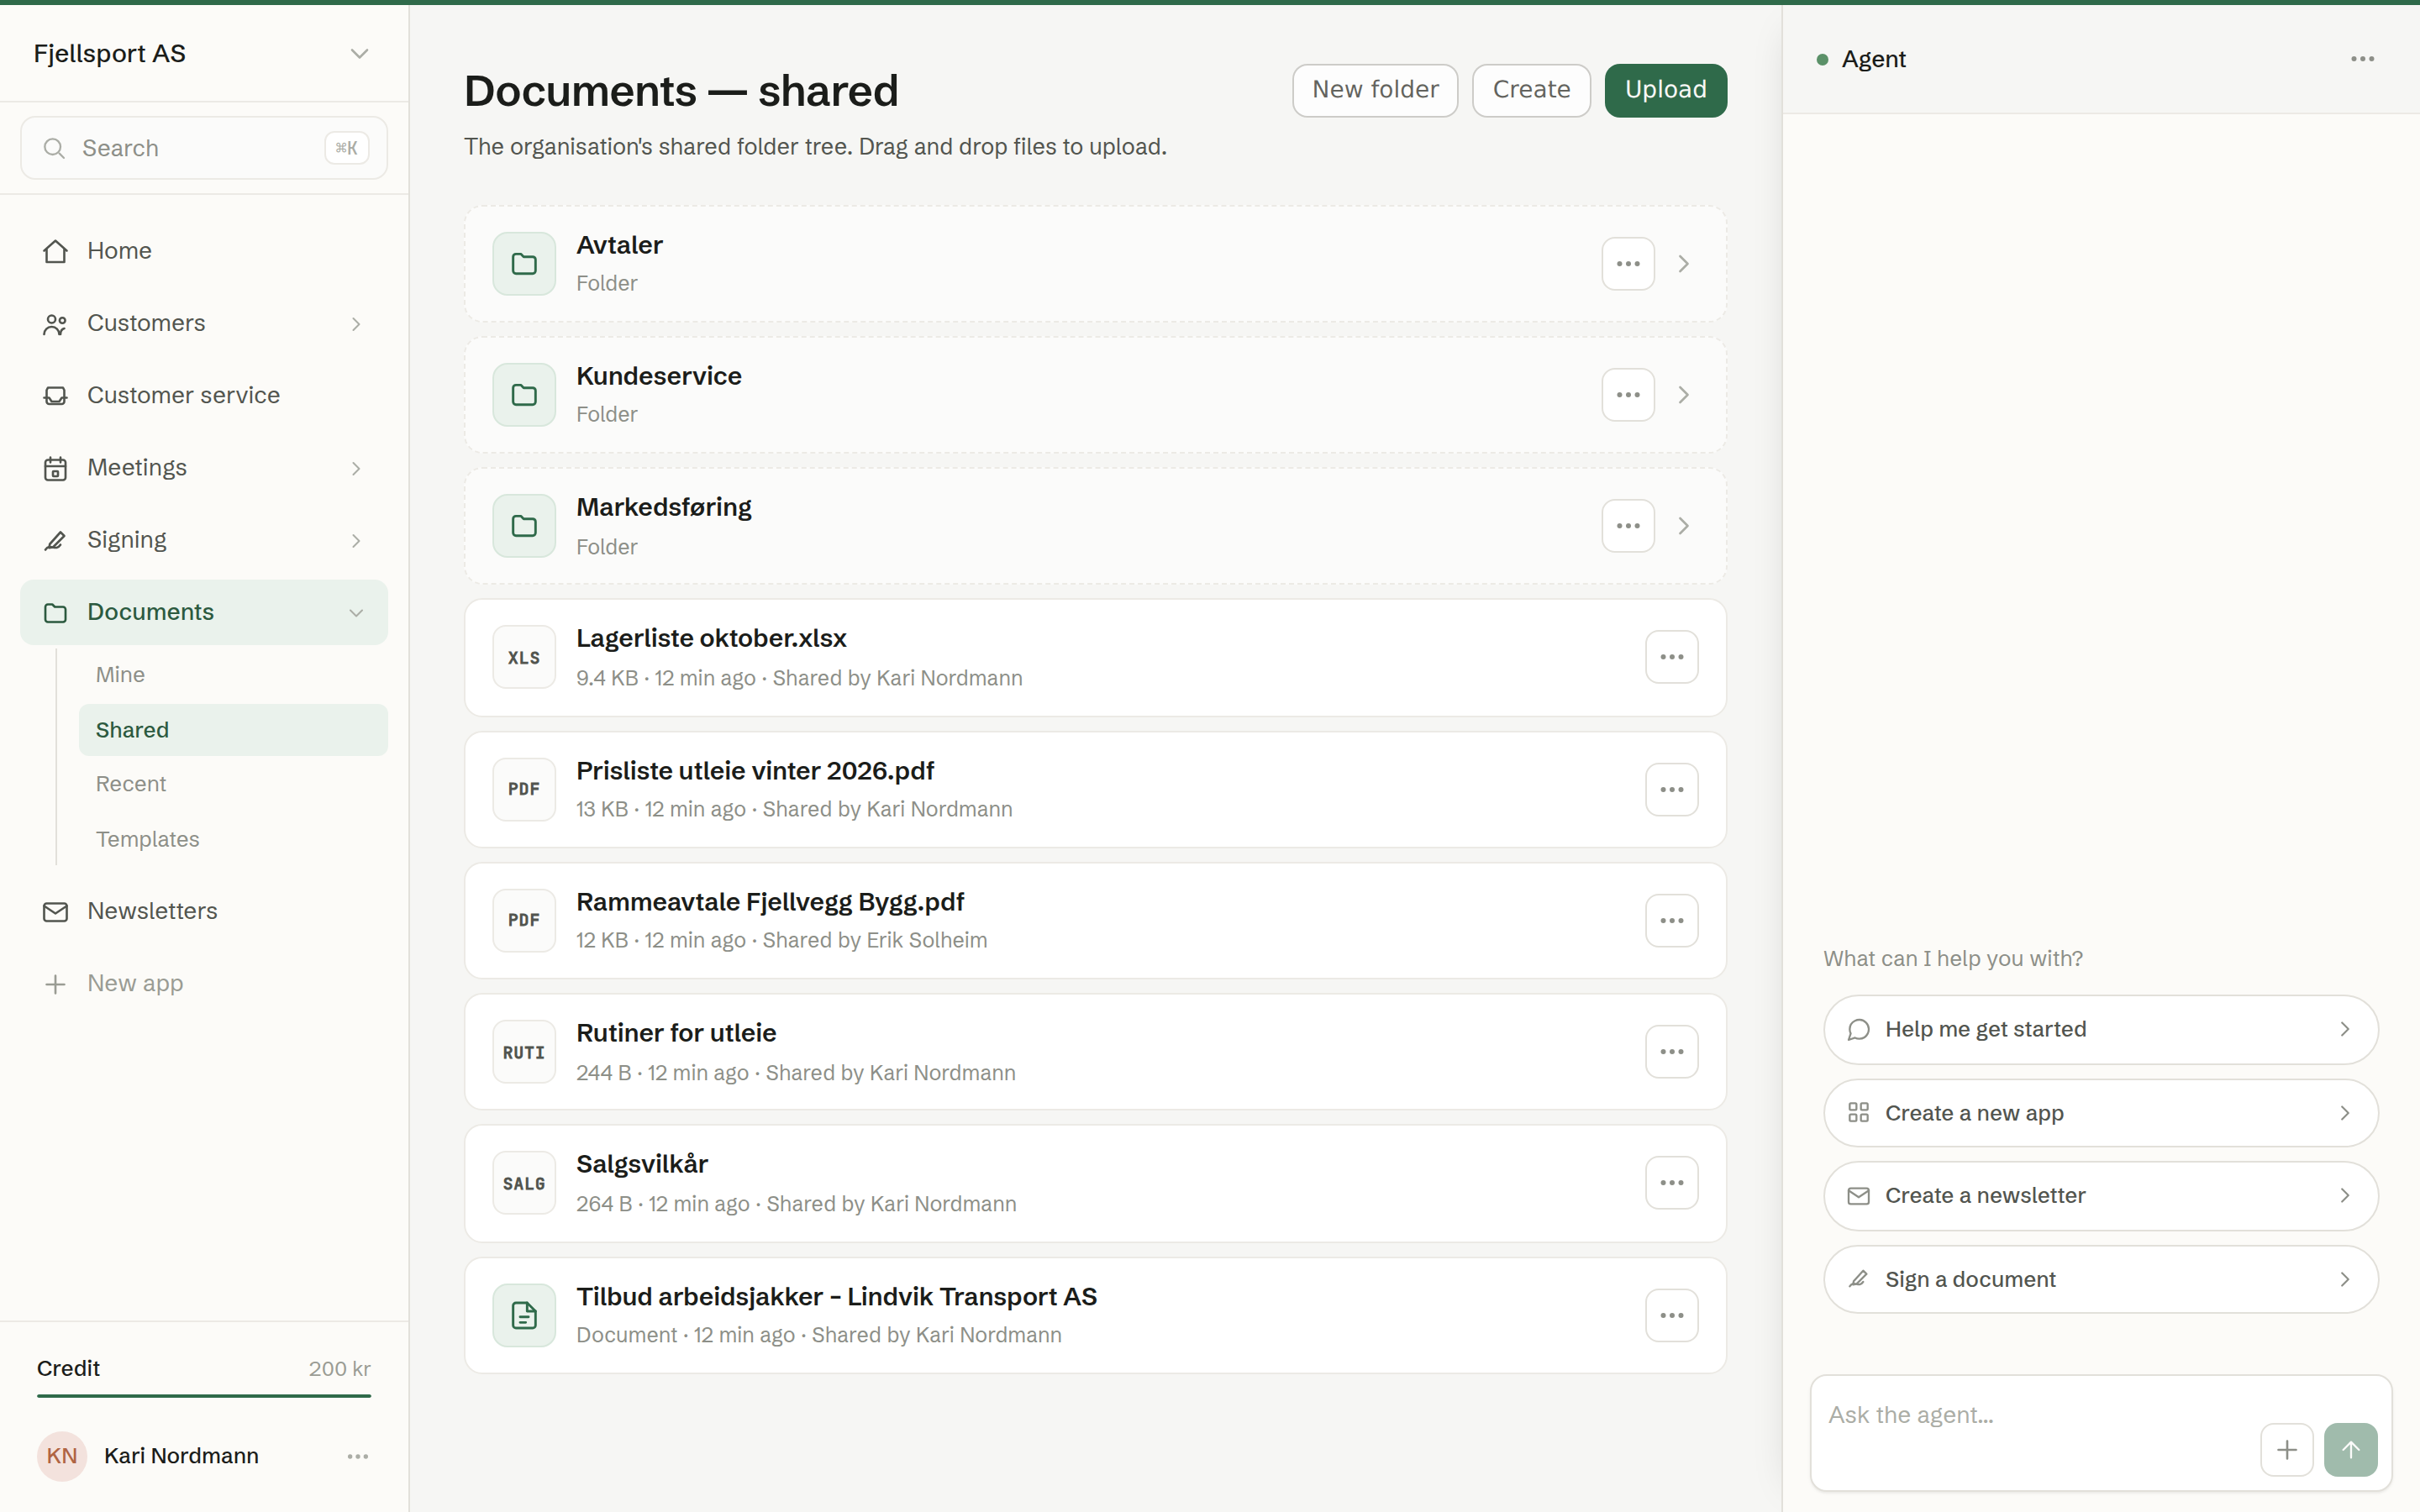This screenshot has width=2420, height=1512.
Task: Choose the Sign a document suggestion
Action: point(2100,1279)
